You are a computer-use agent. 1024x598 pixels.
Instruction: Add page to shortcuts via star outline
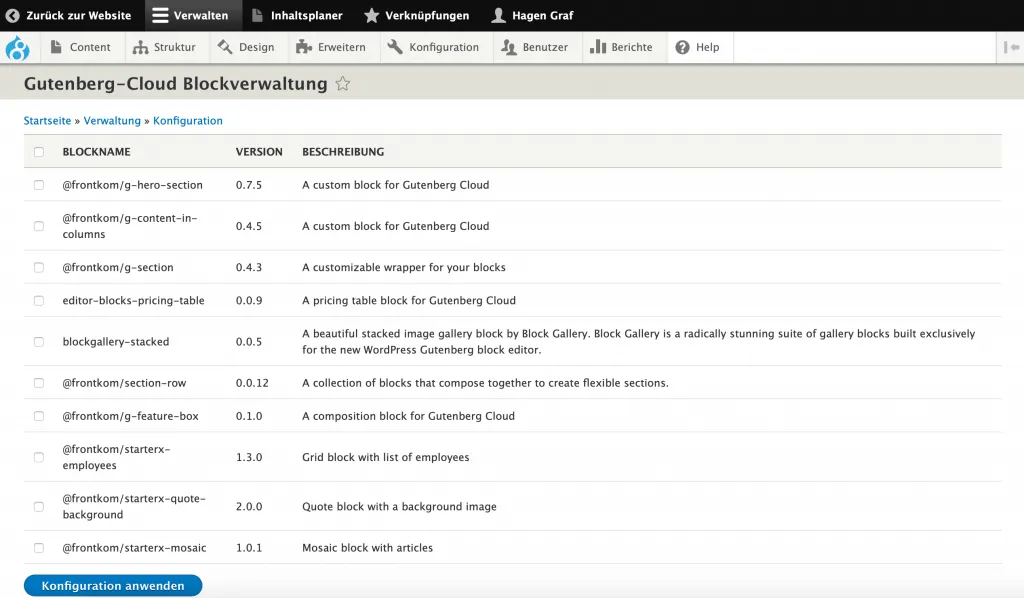pyautogui.click(x=343, y=84)
